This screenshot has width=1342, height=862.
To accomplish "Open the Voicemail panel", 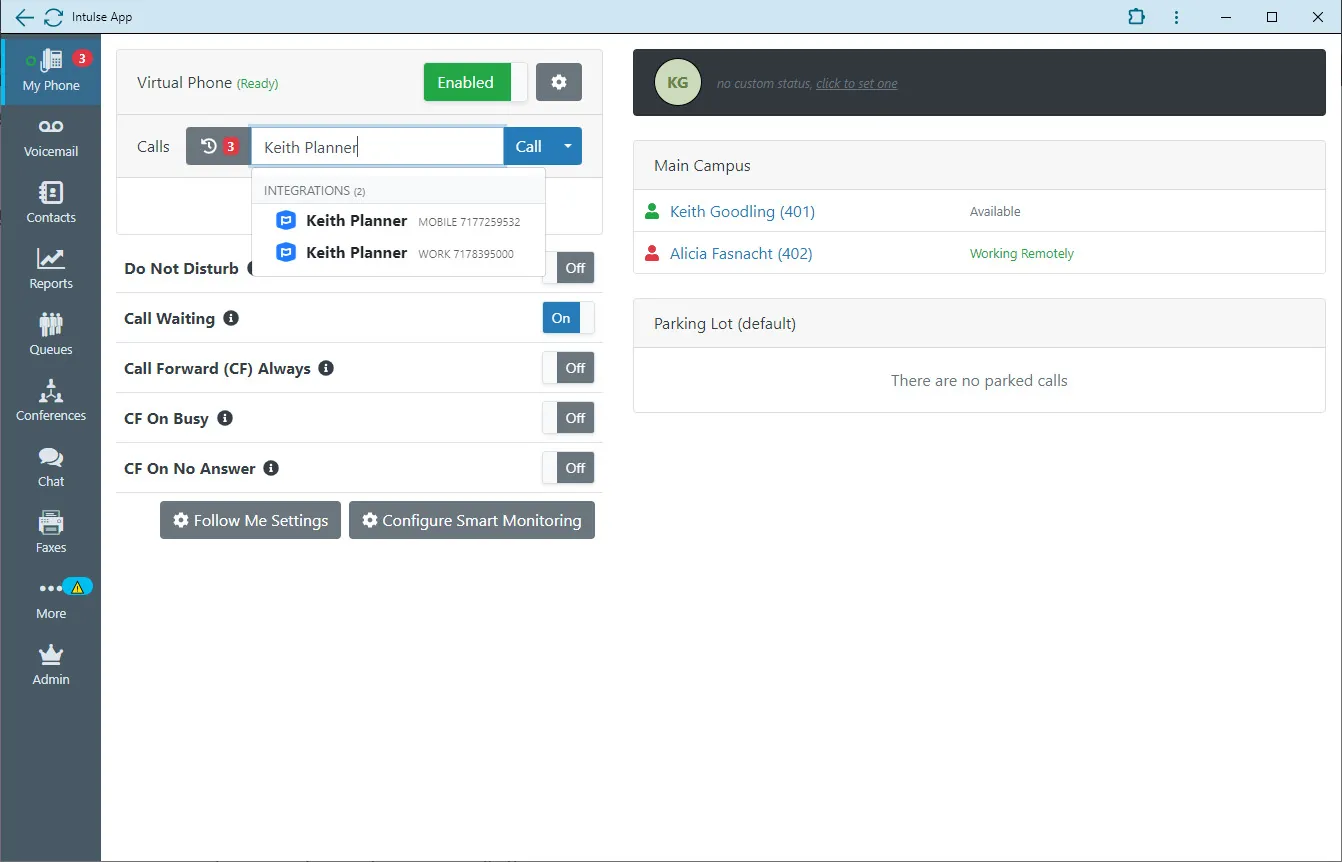I will click(50, 135).
